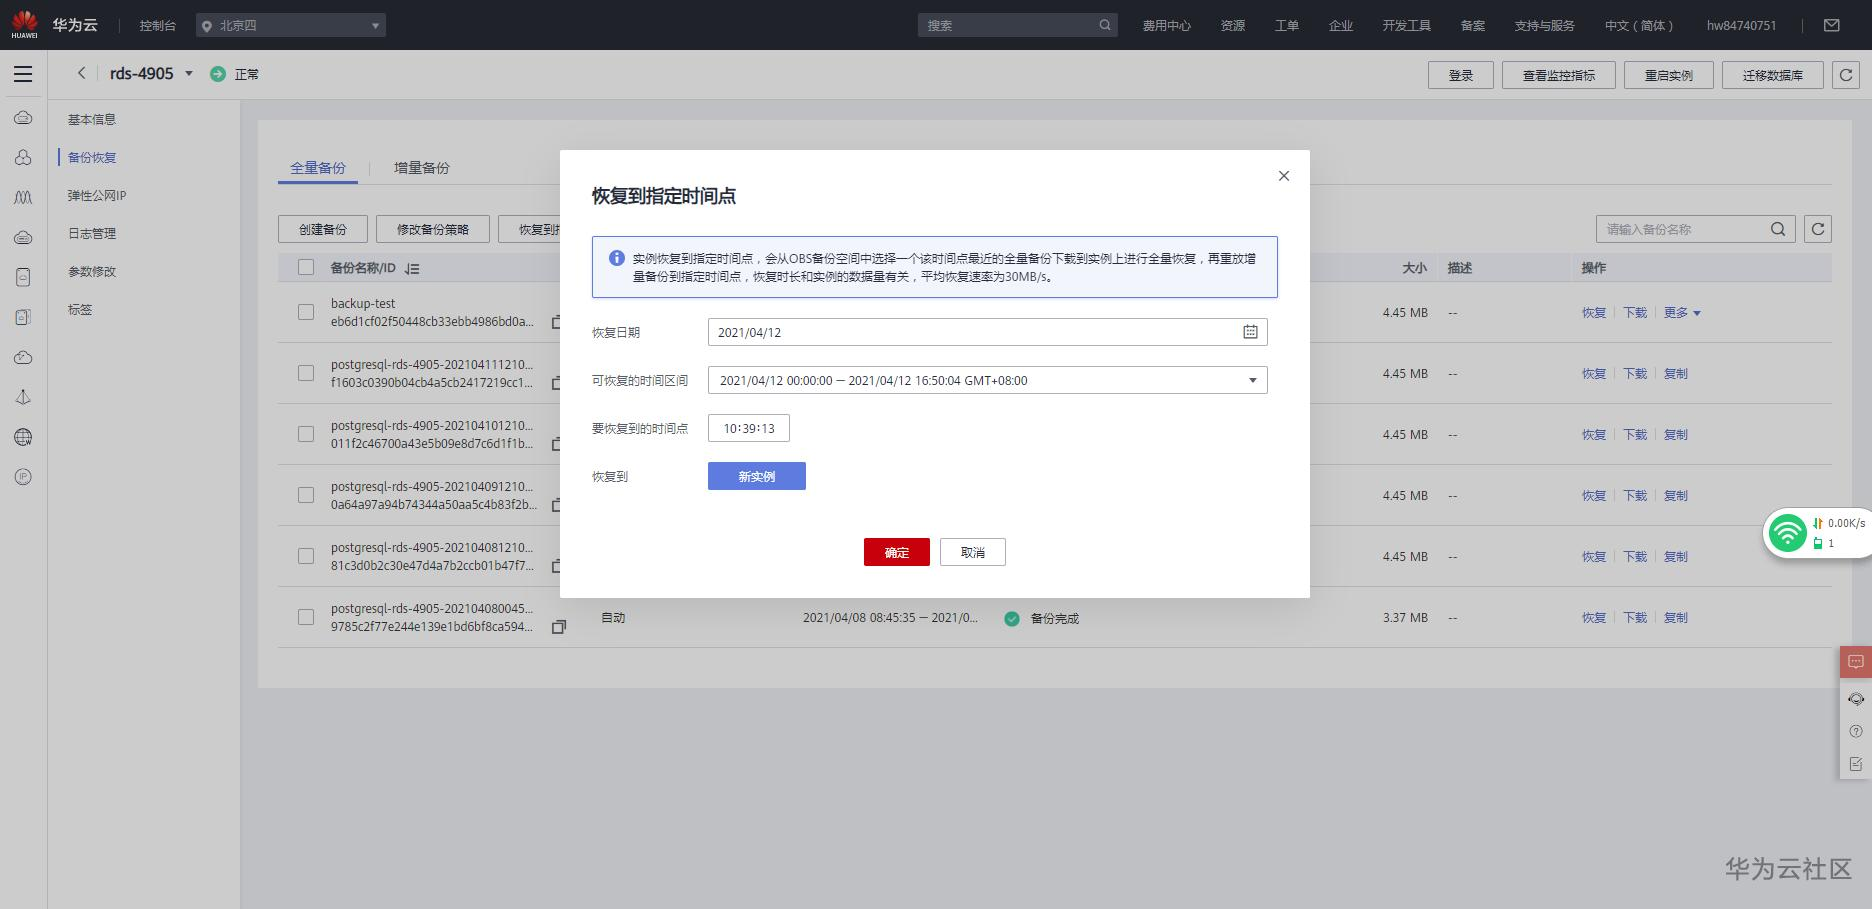Image resolution: width=1872 pixels, height=909 pixels.
Task: Open 参数修改 in the side menu
Action: [92, 272]
